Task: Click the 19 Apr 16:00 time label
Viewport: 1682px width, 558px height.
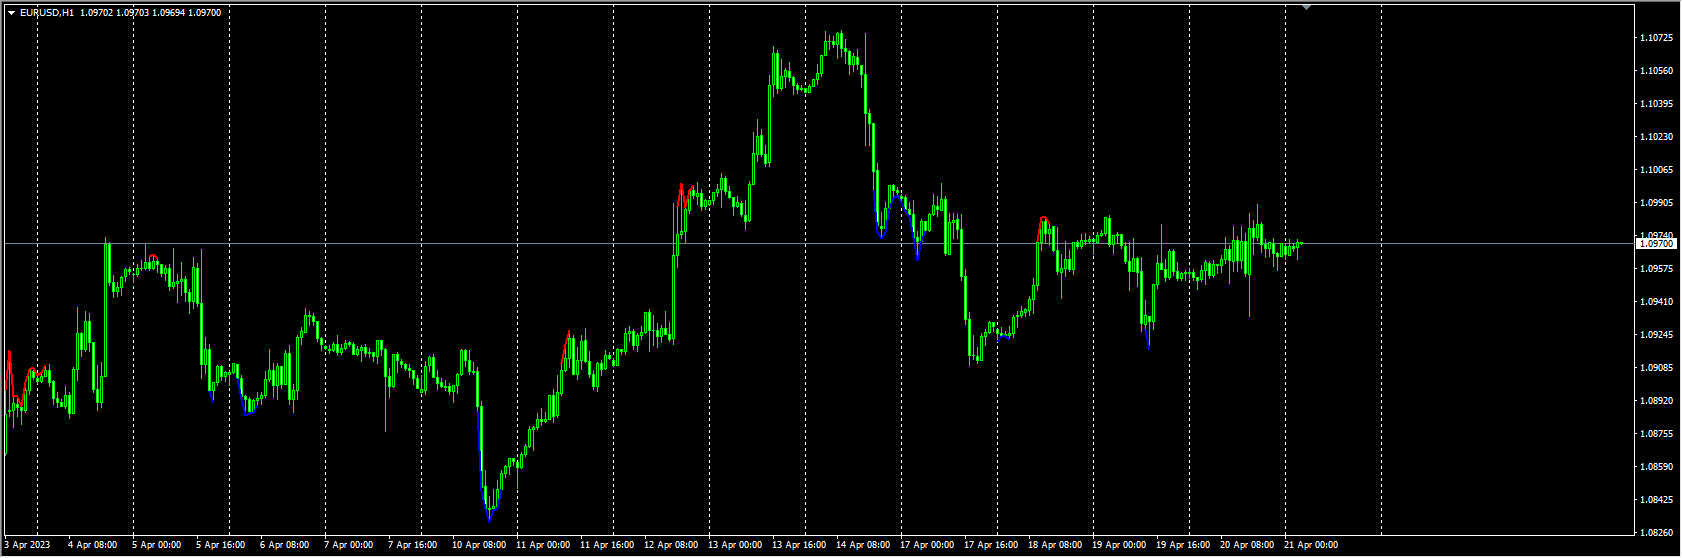Action: pyautogui.click(x=1183, y=545)
